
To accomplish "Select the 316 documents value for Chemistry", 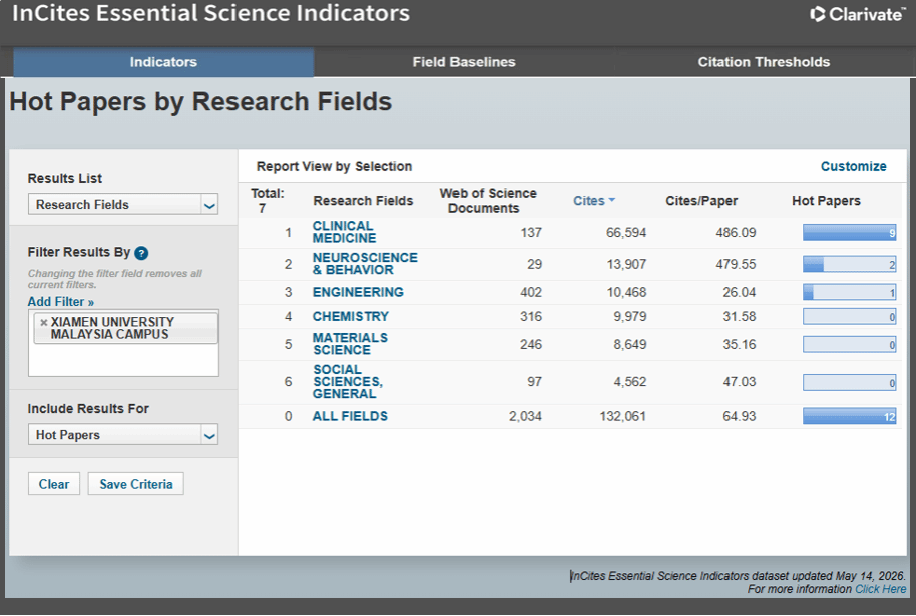I will click(x=531, y=317).
